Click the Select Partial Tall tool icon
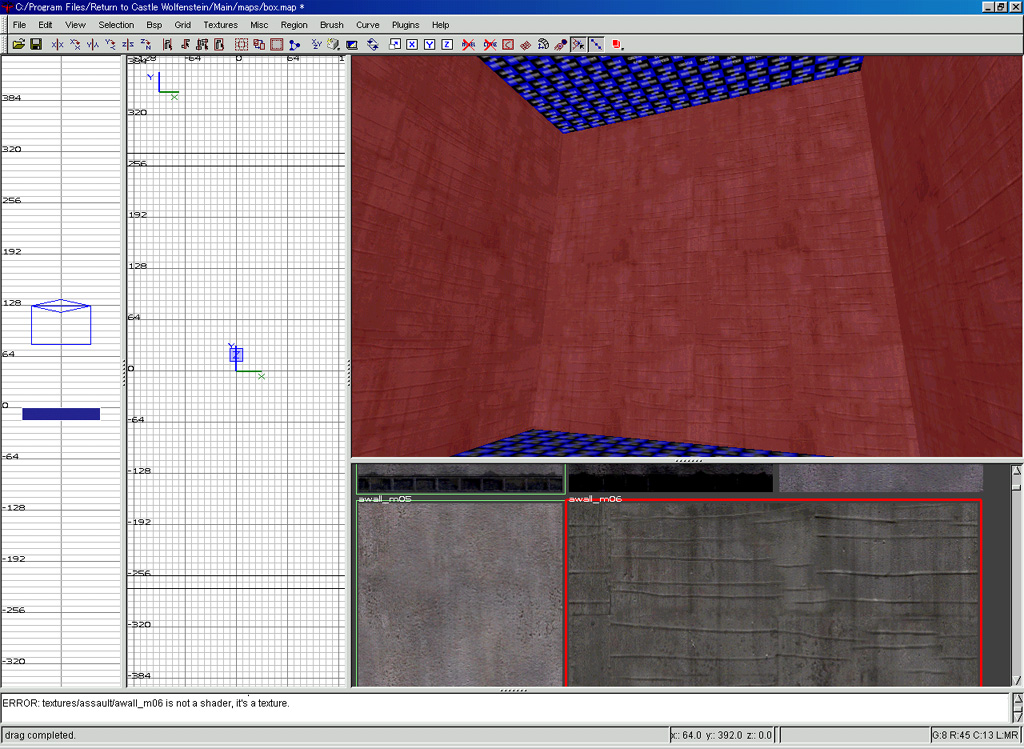The height and width of the screenshot is (749, 1024). [x=202, y=44]
